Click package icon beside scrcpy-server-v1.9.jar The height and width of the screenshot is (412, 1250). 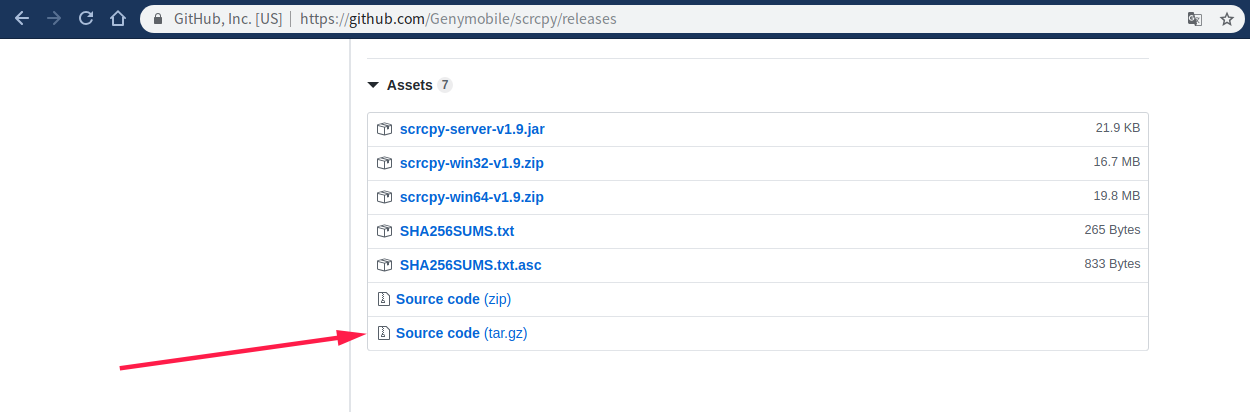tap(384, 129)
